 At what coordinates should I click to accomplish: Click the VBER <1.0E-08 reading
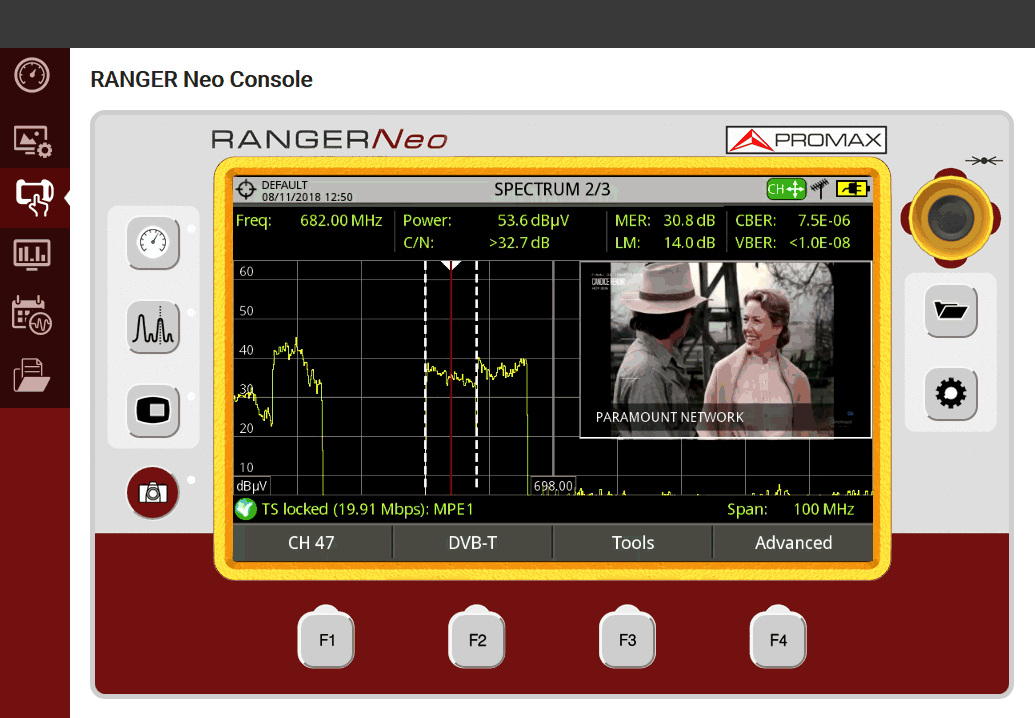[x=819, y=243]
